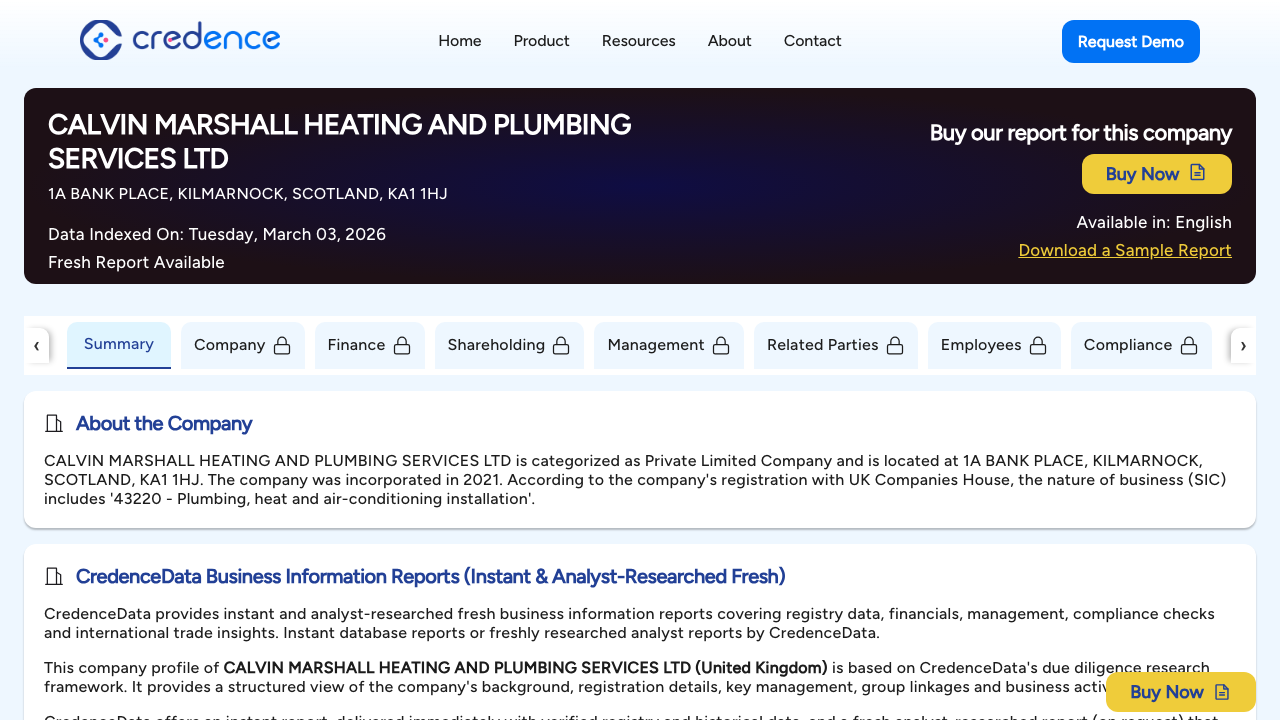The image size is (1280, 720).
Task: Open the Resources menu
Action: [x=638, y=41]
